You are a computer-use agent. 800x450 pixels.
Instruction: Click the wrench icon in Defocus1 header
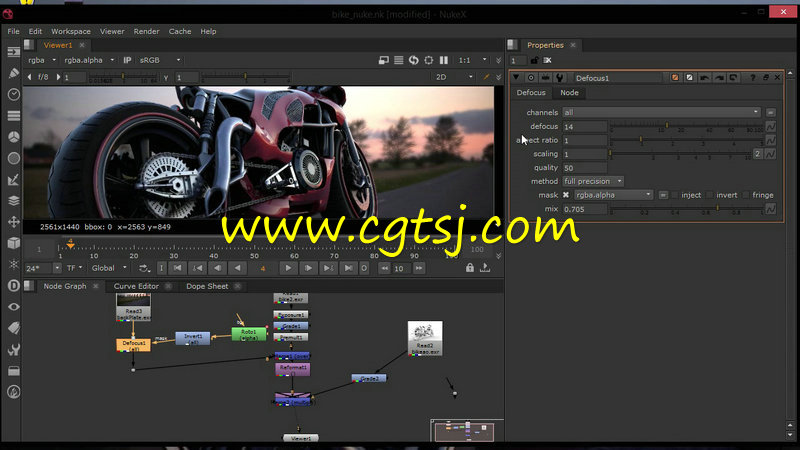[560, 78]
